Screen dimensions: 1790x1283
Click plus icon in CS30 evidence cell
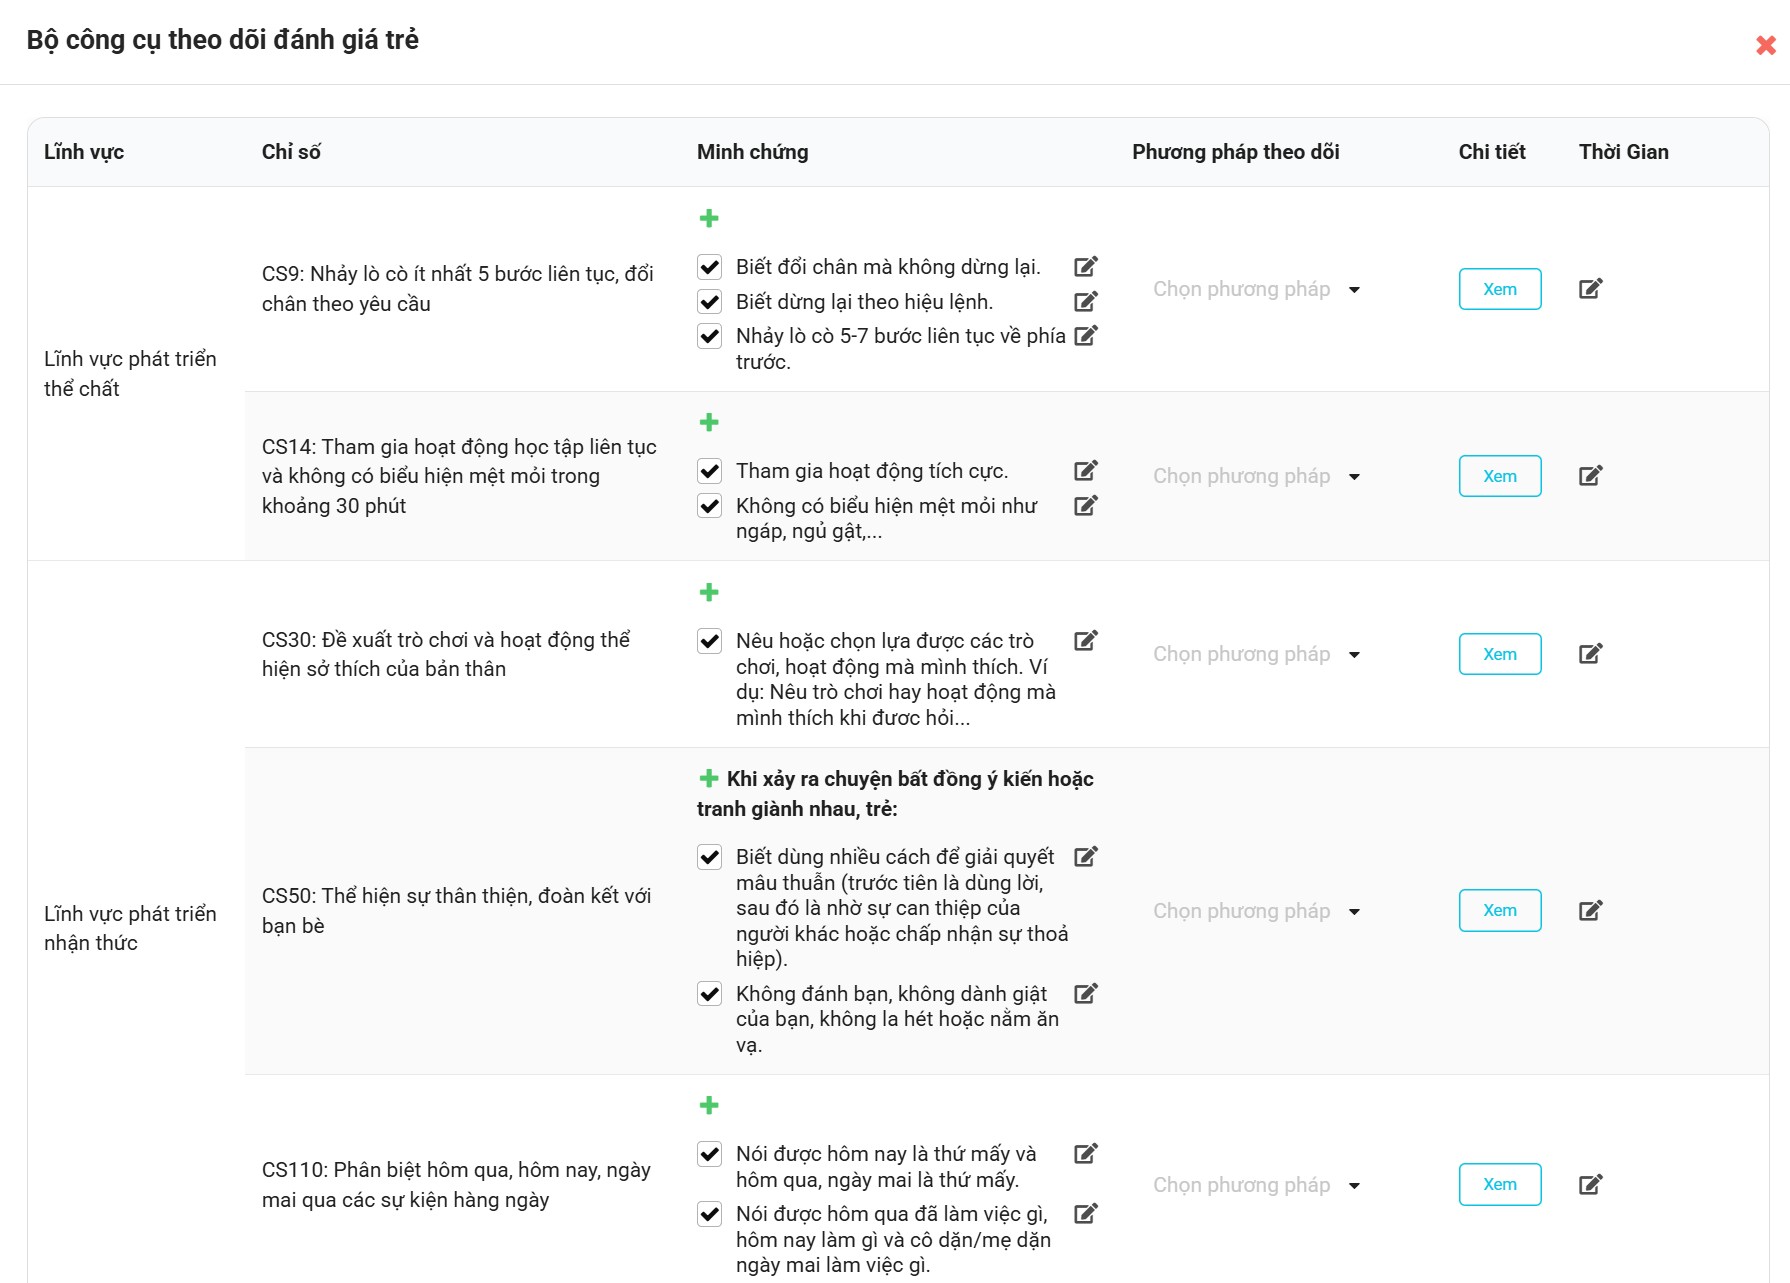click(x=709, y=592)
